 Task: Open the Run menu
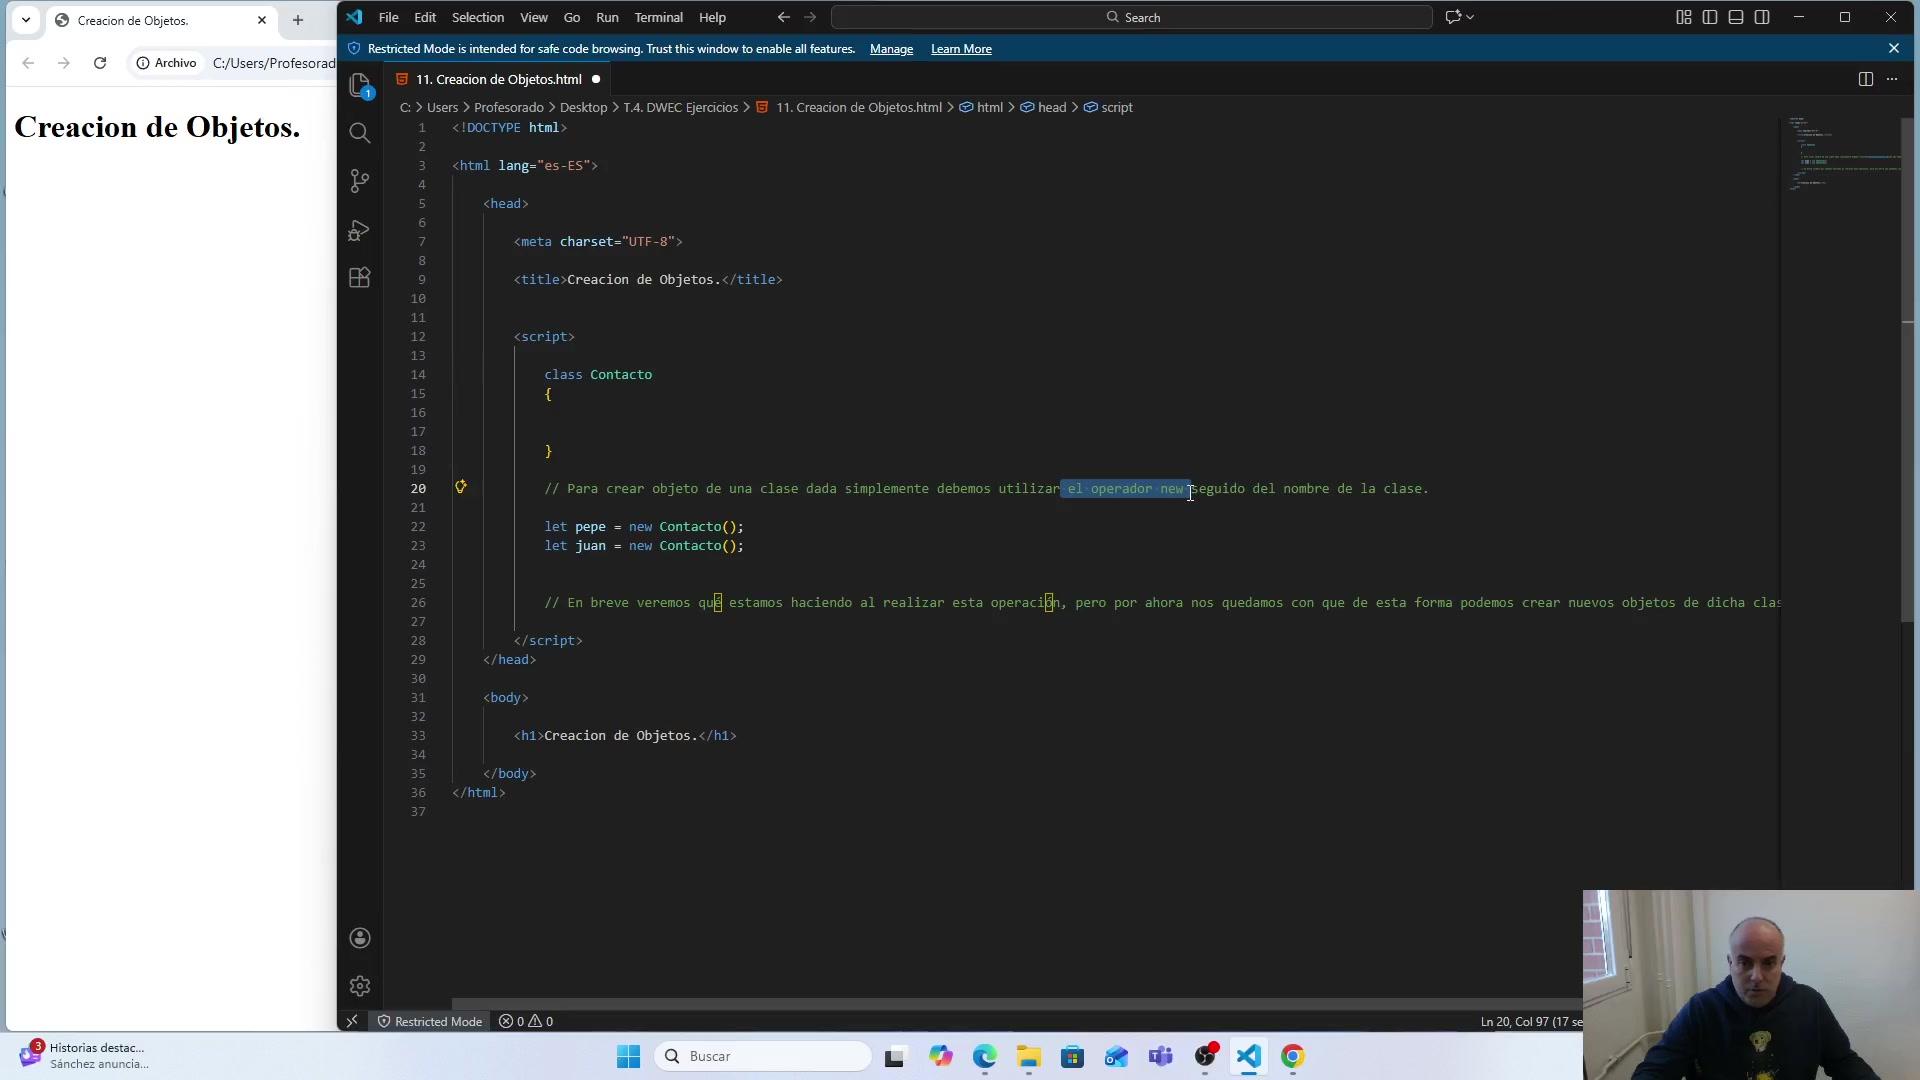tap(607, 17)
